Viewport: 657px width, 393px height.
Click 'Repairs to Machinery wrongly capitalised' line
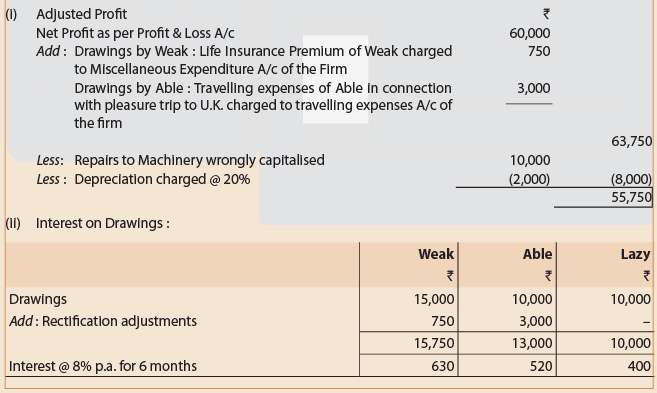point(199,160)
